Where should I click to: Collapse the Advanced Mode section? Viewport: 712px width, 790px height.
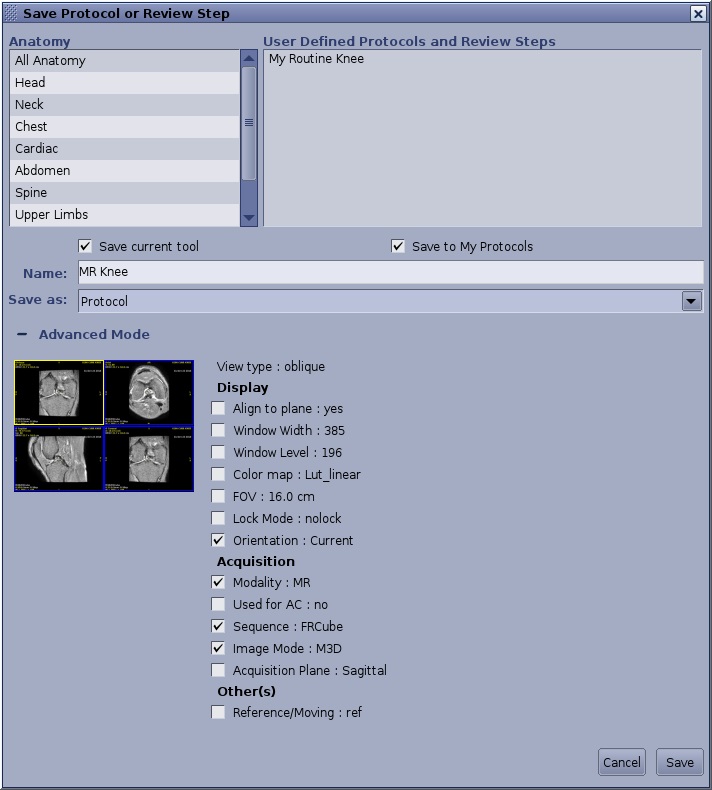[x=22, y=335]
